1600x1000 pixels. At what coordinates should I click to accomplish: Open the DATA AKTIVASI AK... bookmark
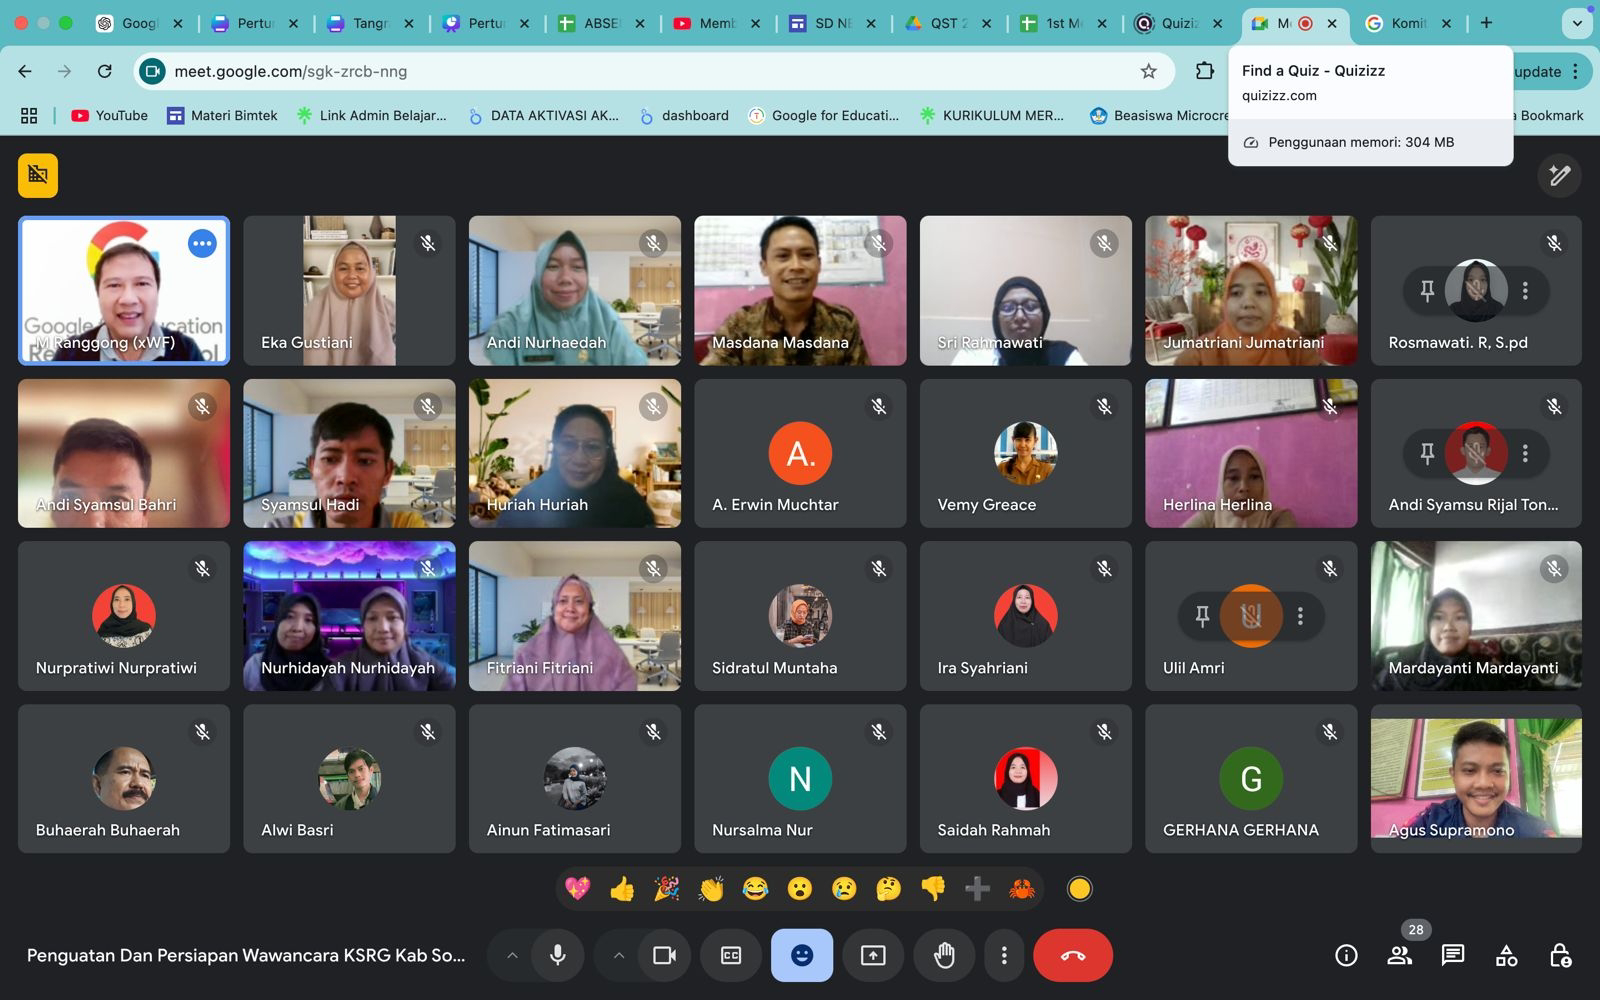coord(544,115)
